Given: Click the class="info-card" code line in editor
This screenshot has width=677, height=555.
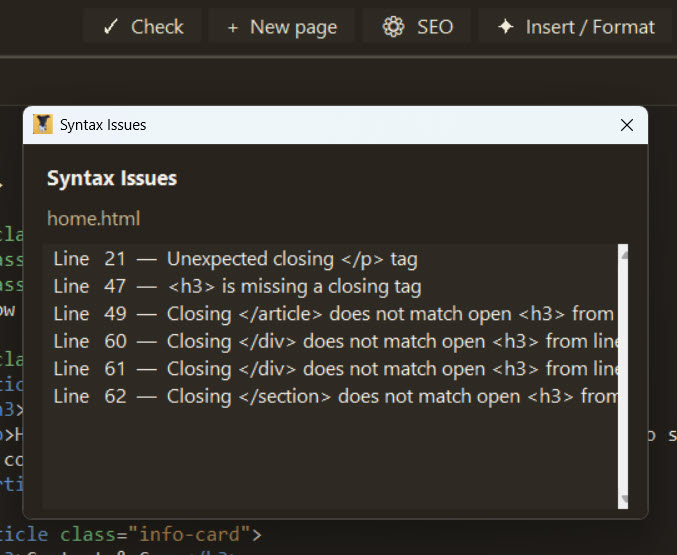Looking at the screenshot, I should point(131,535).
